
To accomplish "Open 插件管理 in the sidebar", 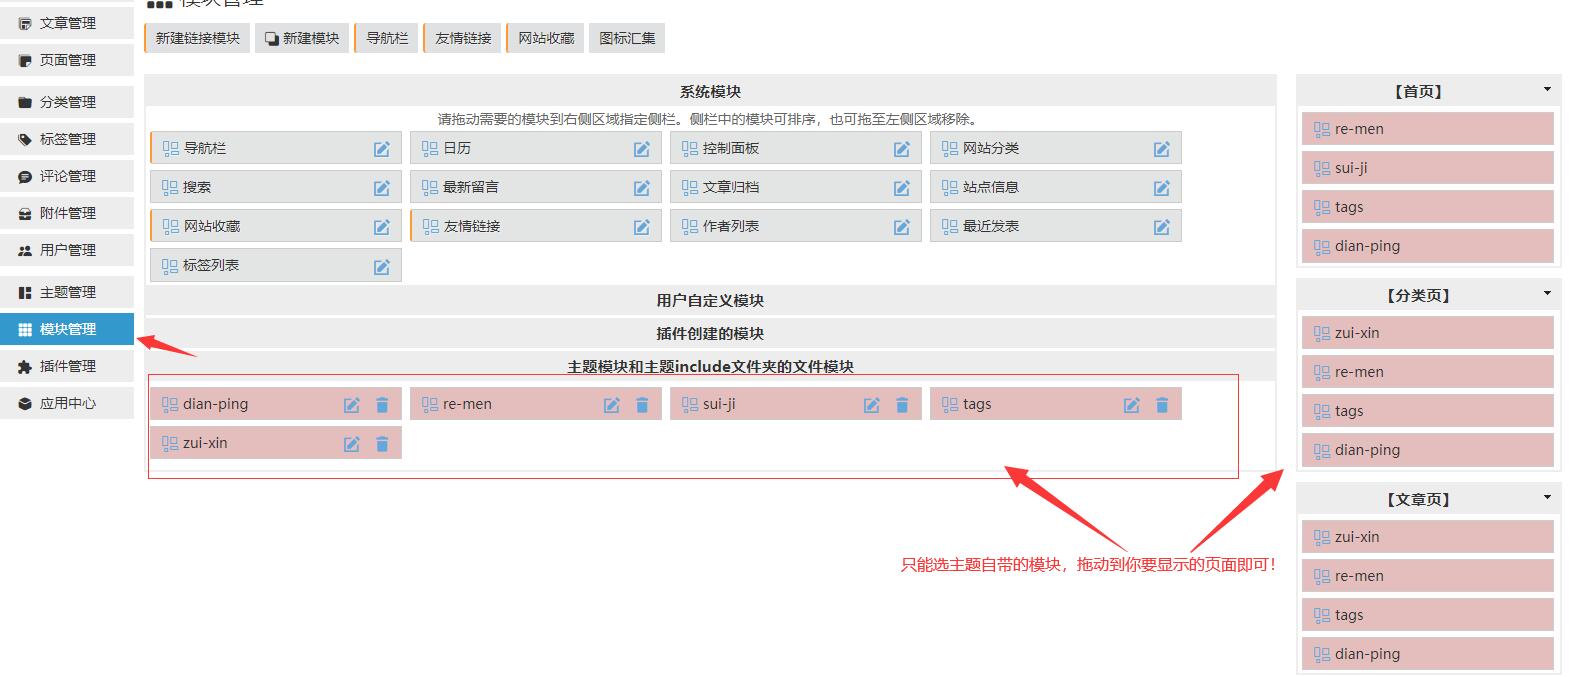I will tap(67, 366).
